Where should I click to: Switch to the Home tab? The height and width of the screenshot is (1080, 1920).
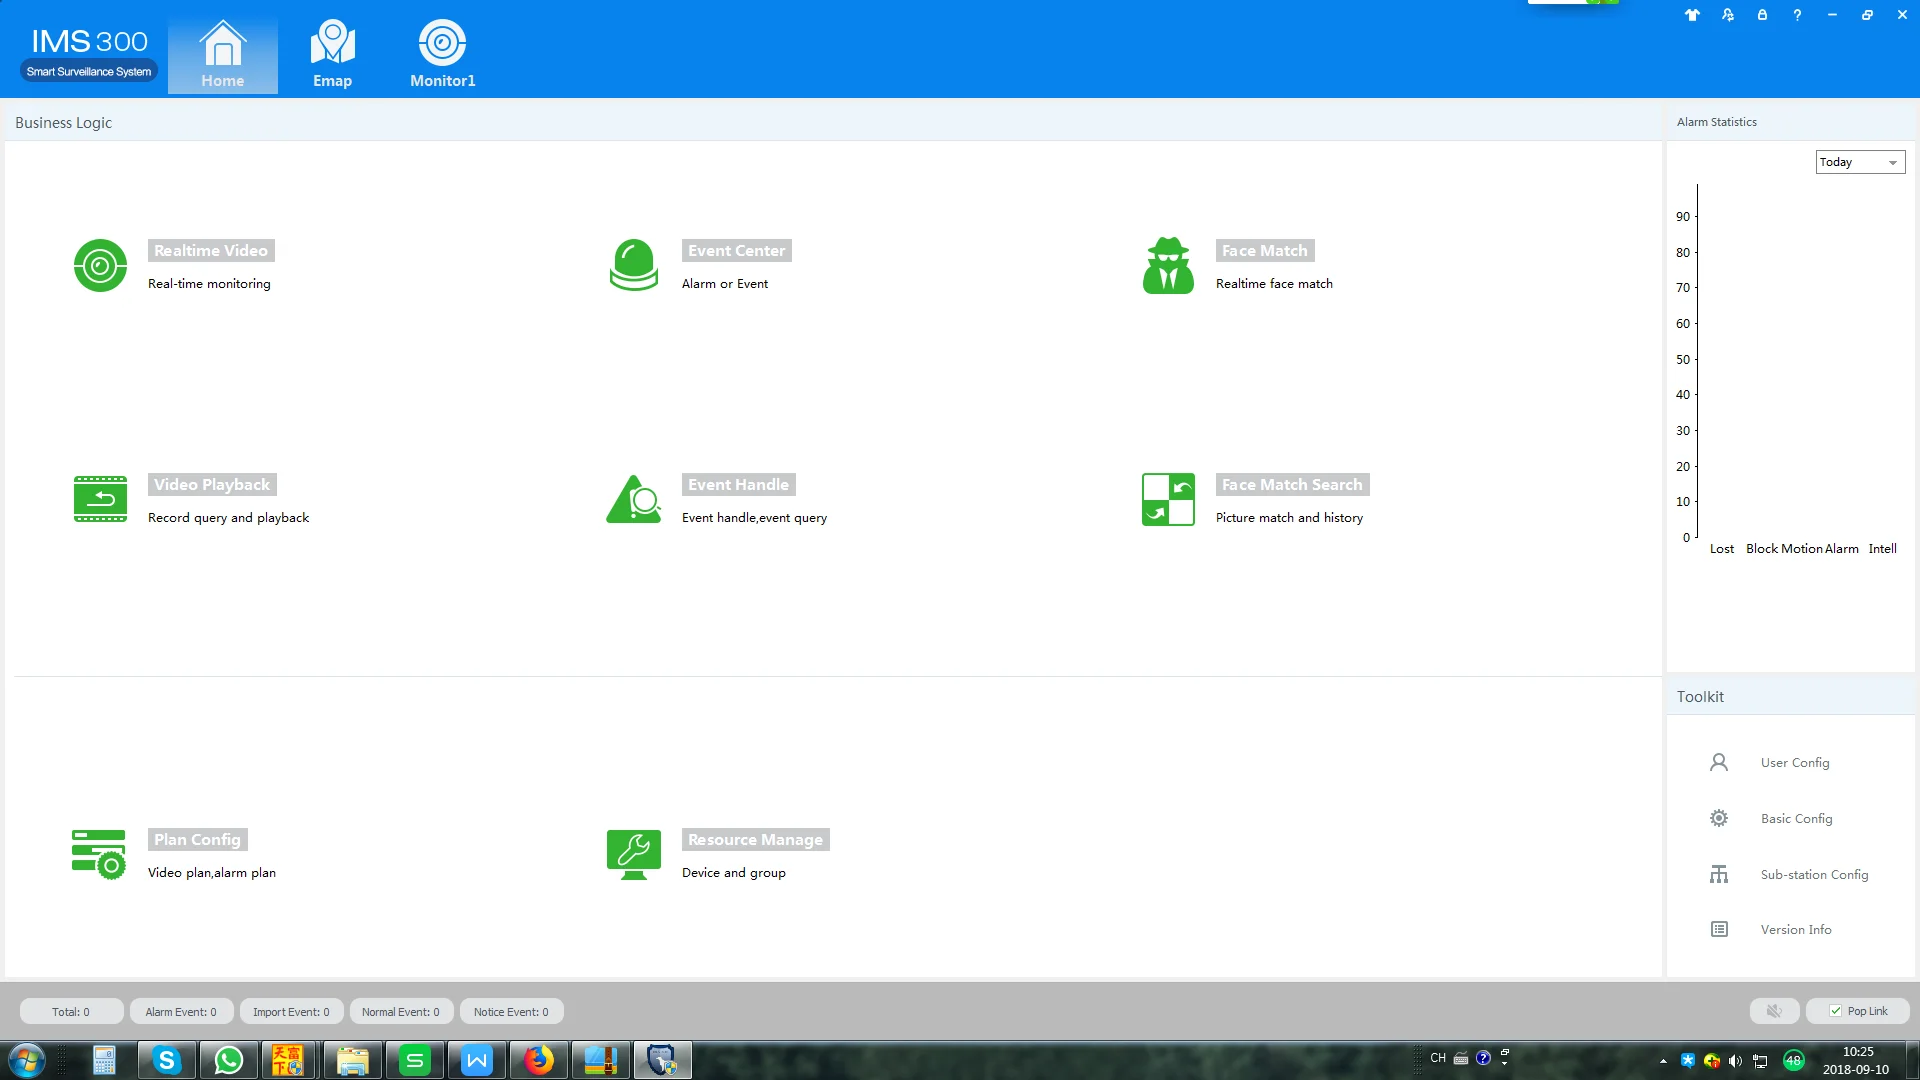pos(222,54)
